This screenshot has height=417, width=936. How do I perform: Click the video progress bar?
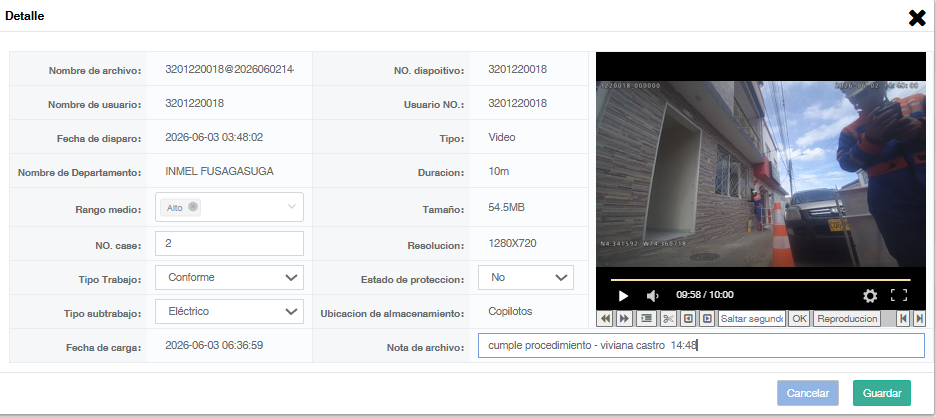(x=760, y=279)
